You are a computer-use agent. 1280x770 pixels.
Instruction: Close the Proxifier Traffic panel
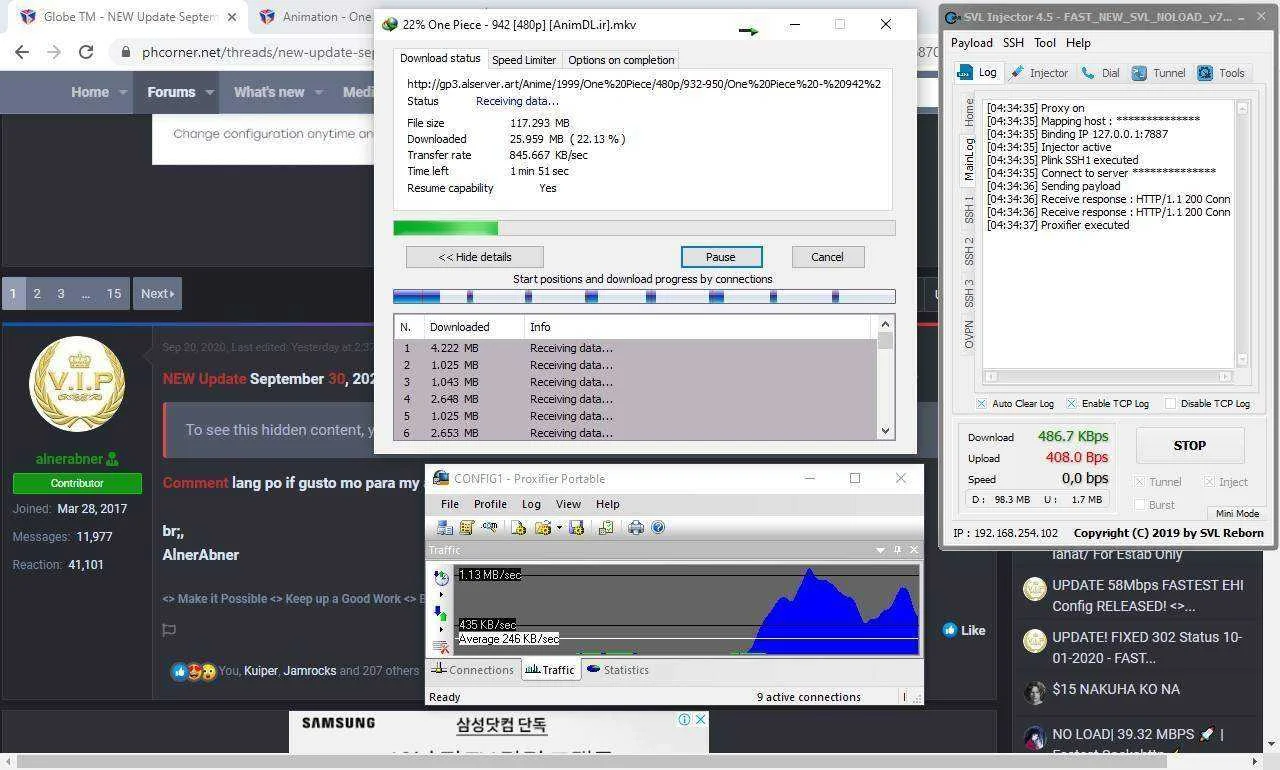pyautogui.click(x=913, y=550)
